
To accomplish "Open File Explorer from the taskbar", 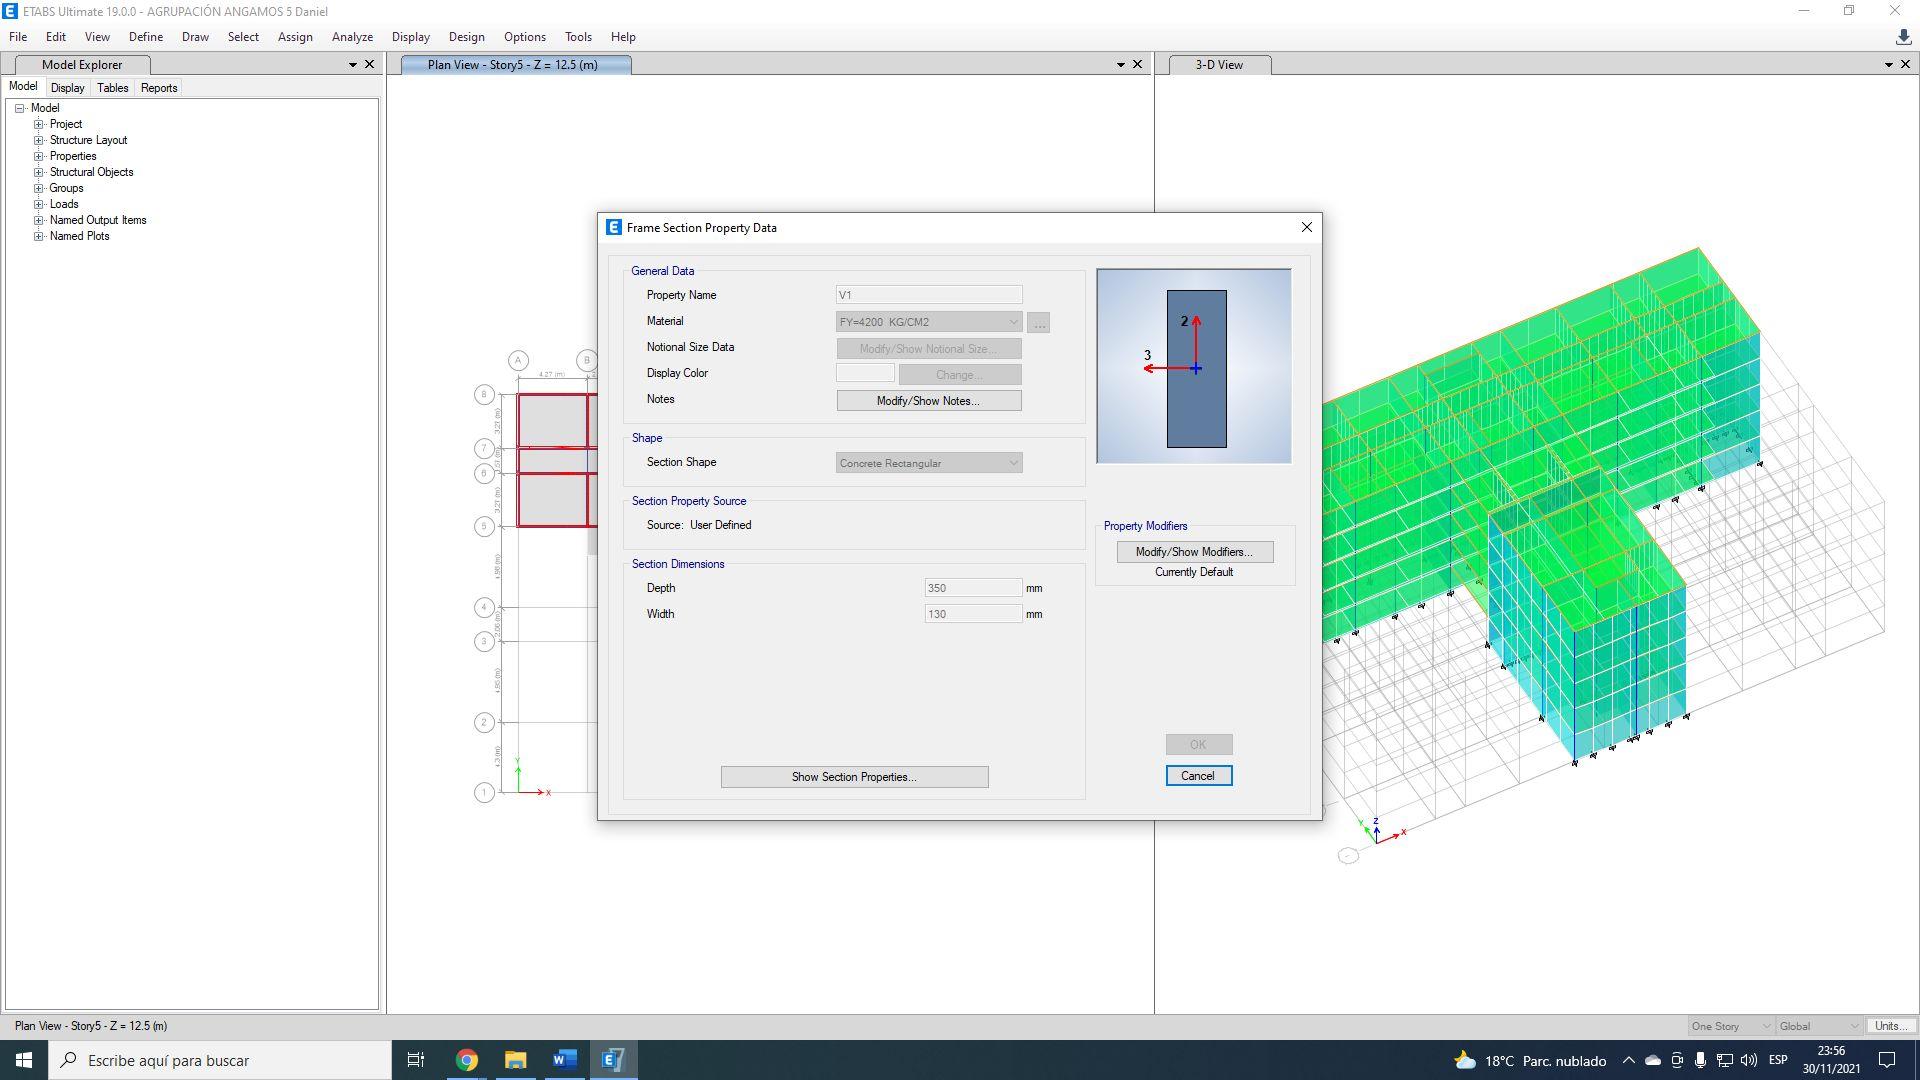I will coord(515,1060).
